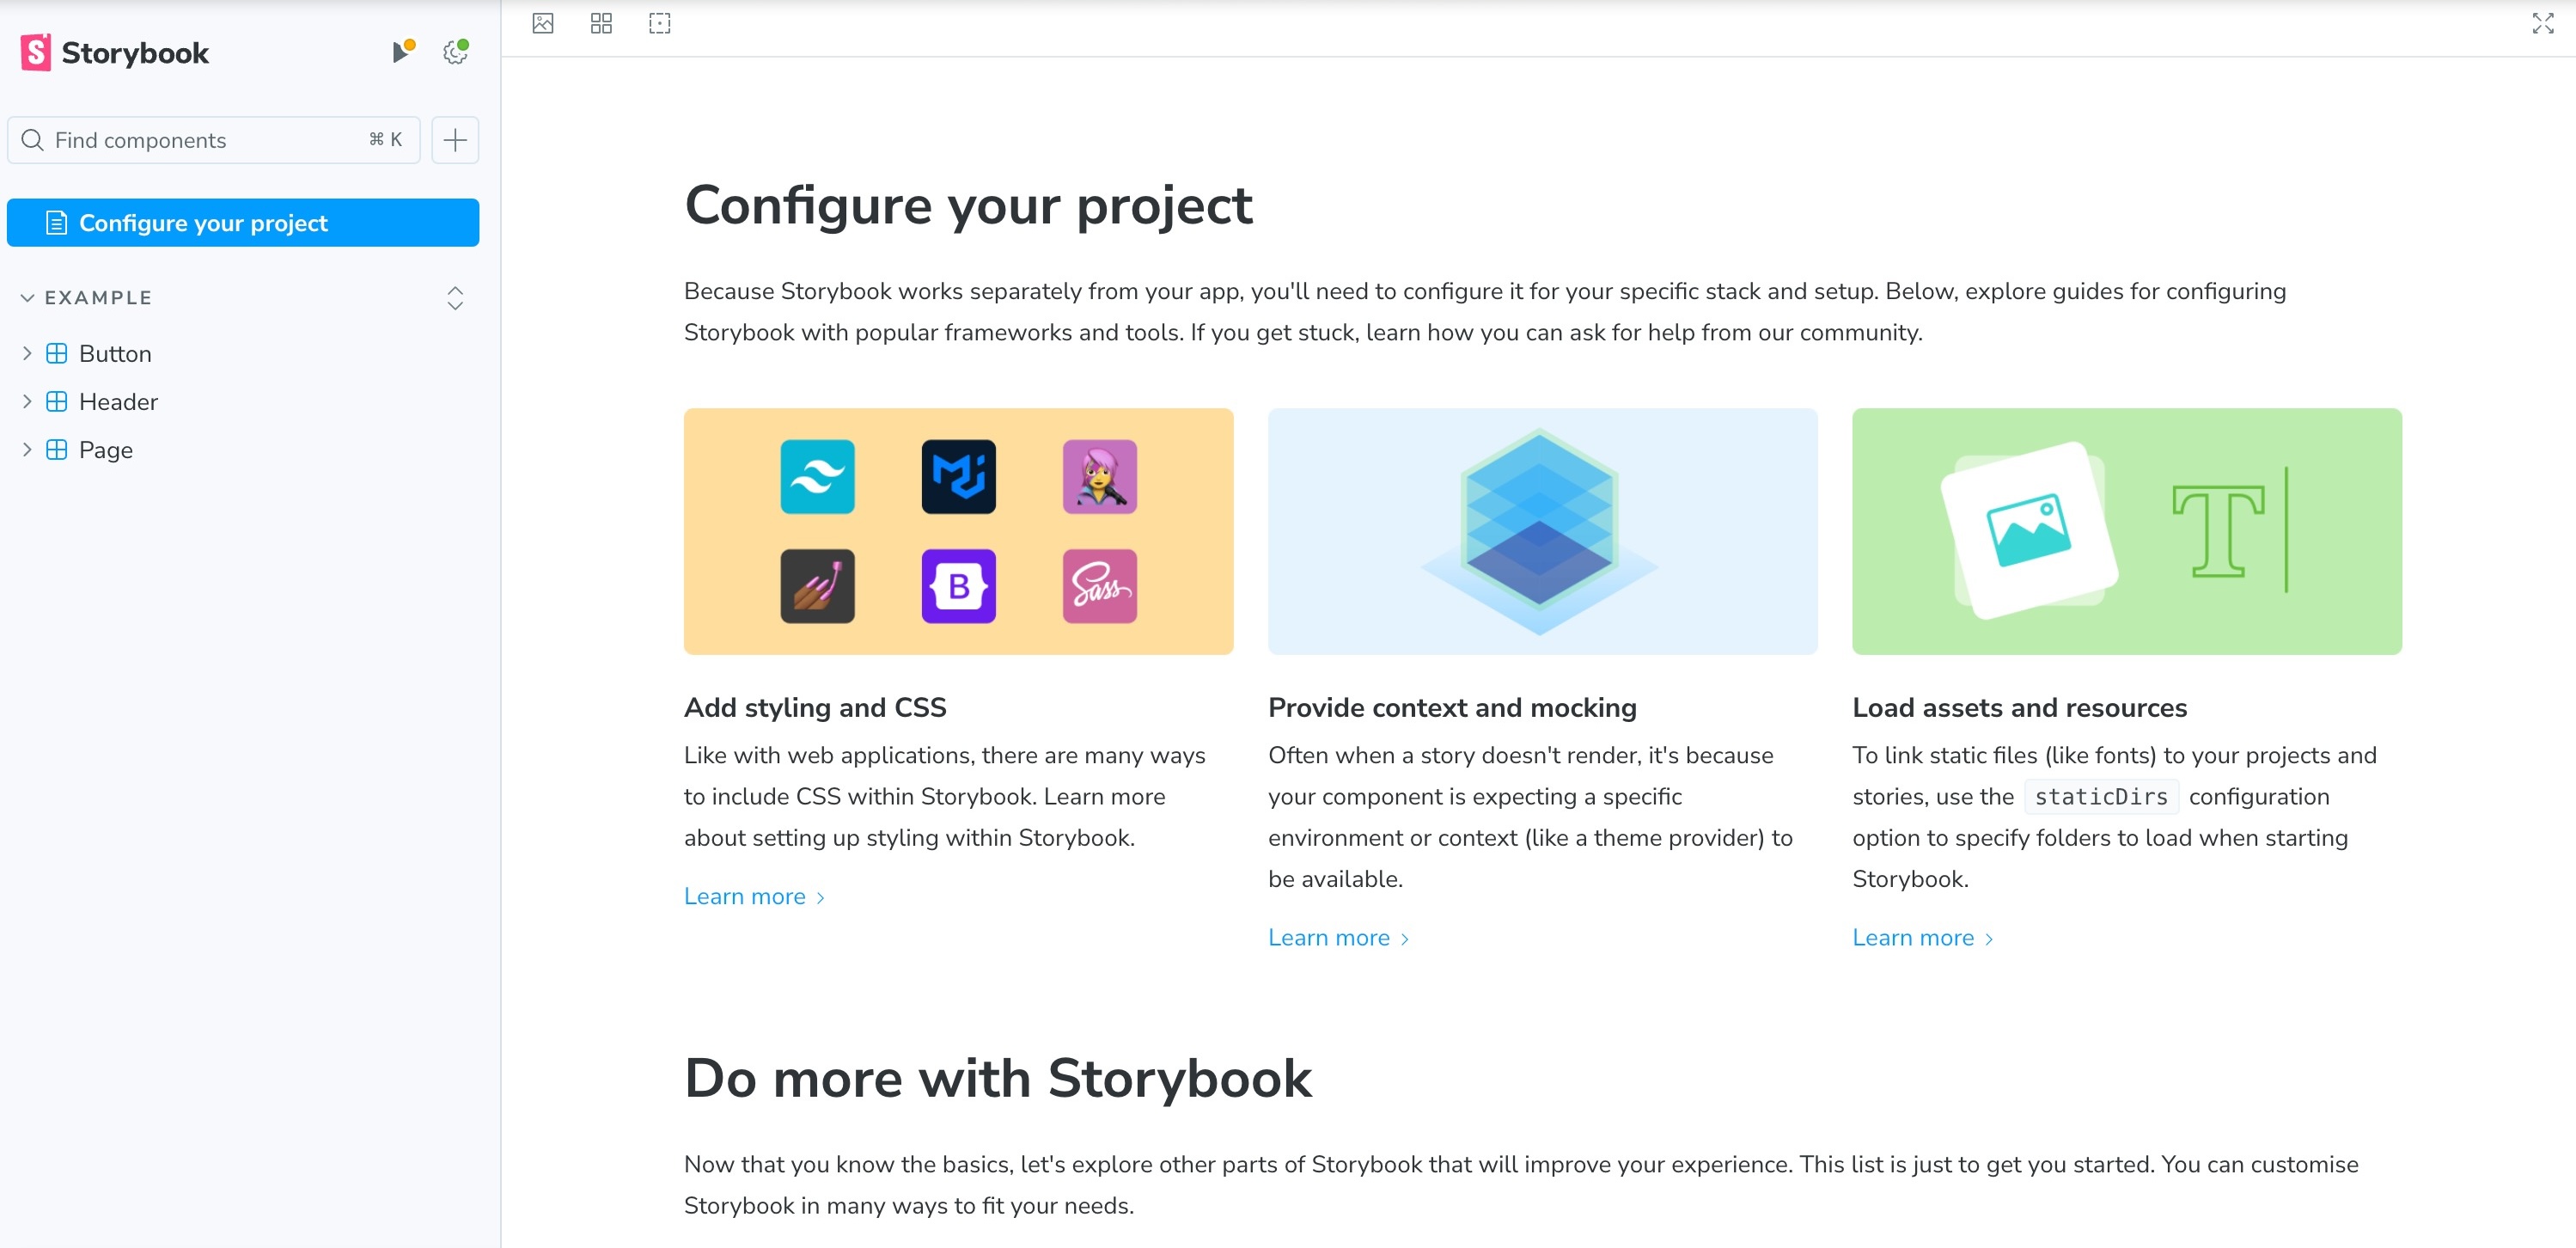
Task: Select the image toolbar icon in the canvas toolbar
Action: tap(543, 22)
